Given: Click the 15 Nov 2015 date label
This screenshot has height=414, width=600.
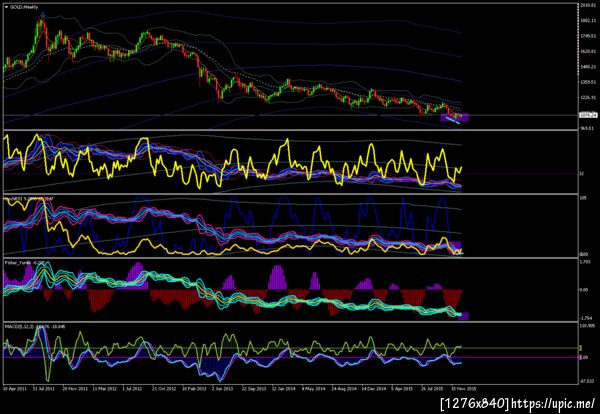Looking at the screenshot, I should (x=463, y=388).
